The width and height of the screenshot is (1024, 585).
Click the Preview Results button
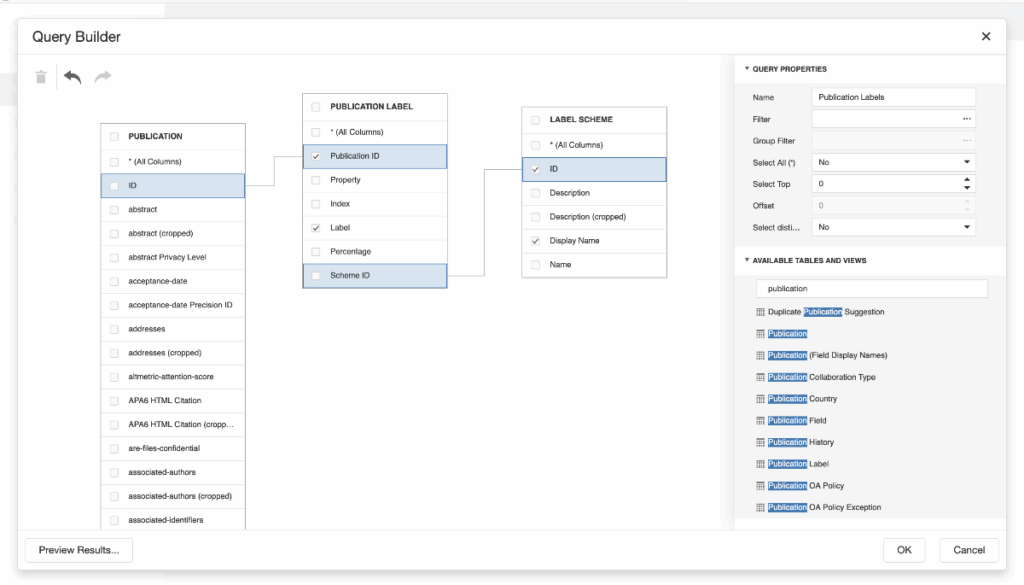[x=78, y=550]
